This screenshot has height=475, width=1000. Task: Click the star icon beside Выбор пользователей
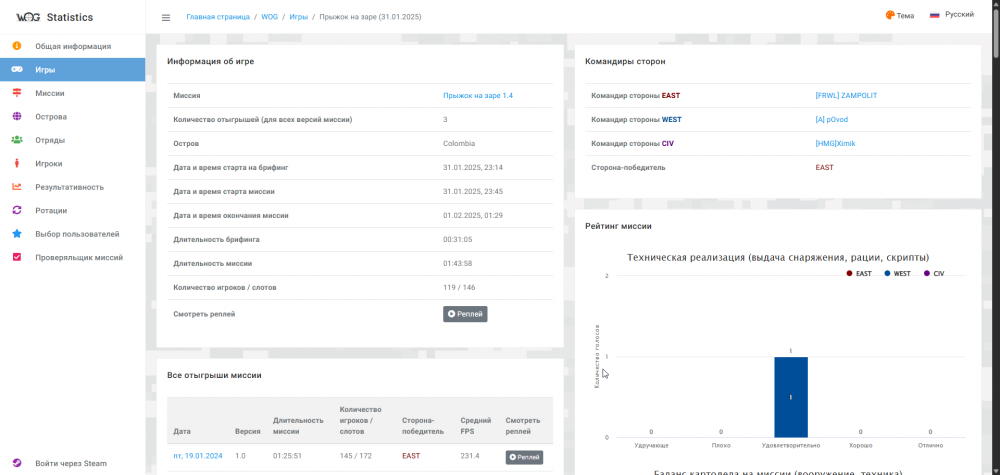point(17,234)
